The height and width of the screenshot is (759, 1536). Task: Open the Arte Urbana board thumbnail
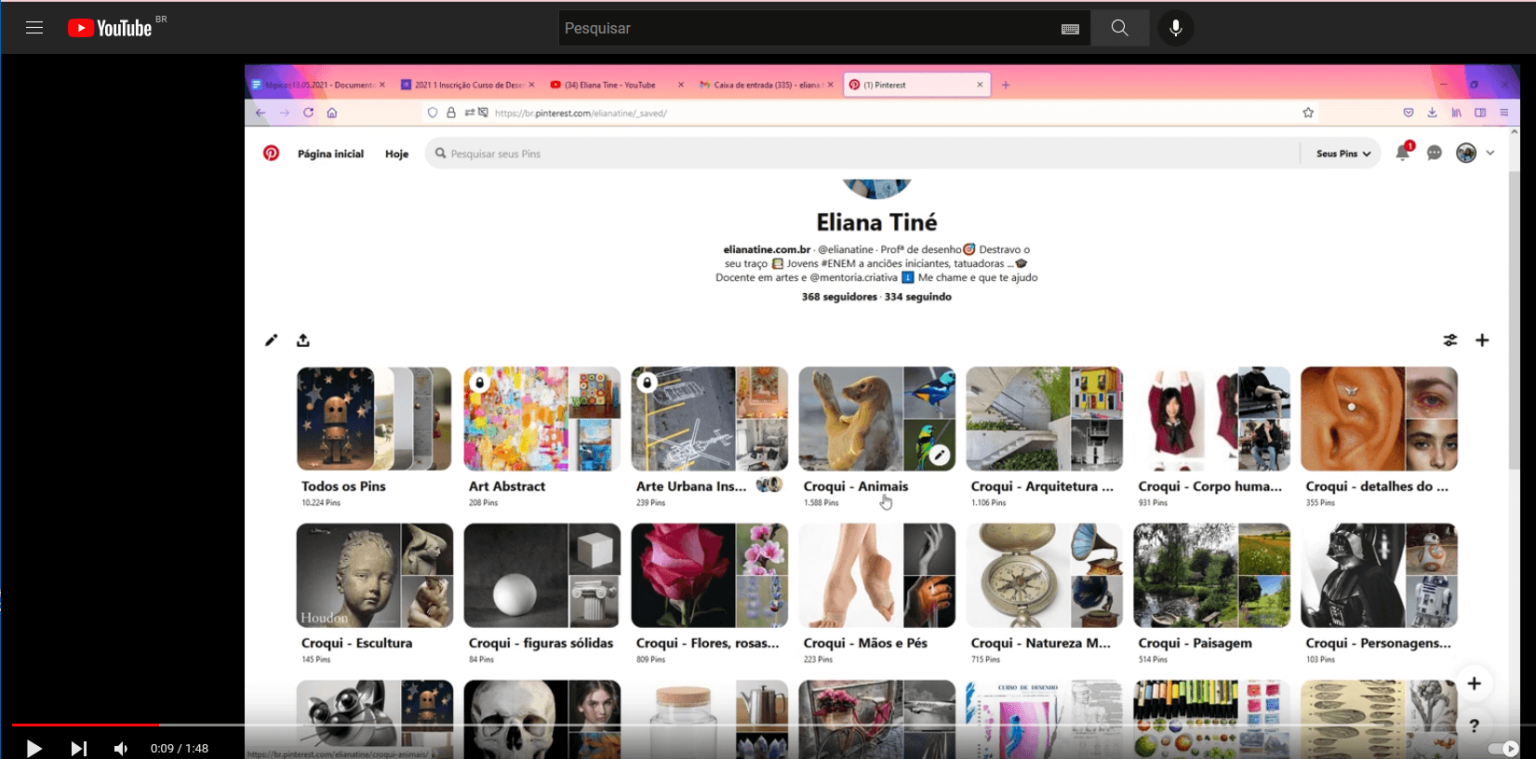coord(709,418)
